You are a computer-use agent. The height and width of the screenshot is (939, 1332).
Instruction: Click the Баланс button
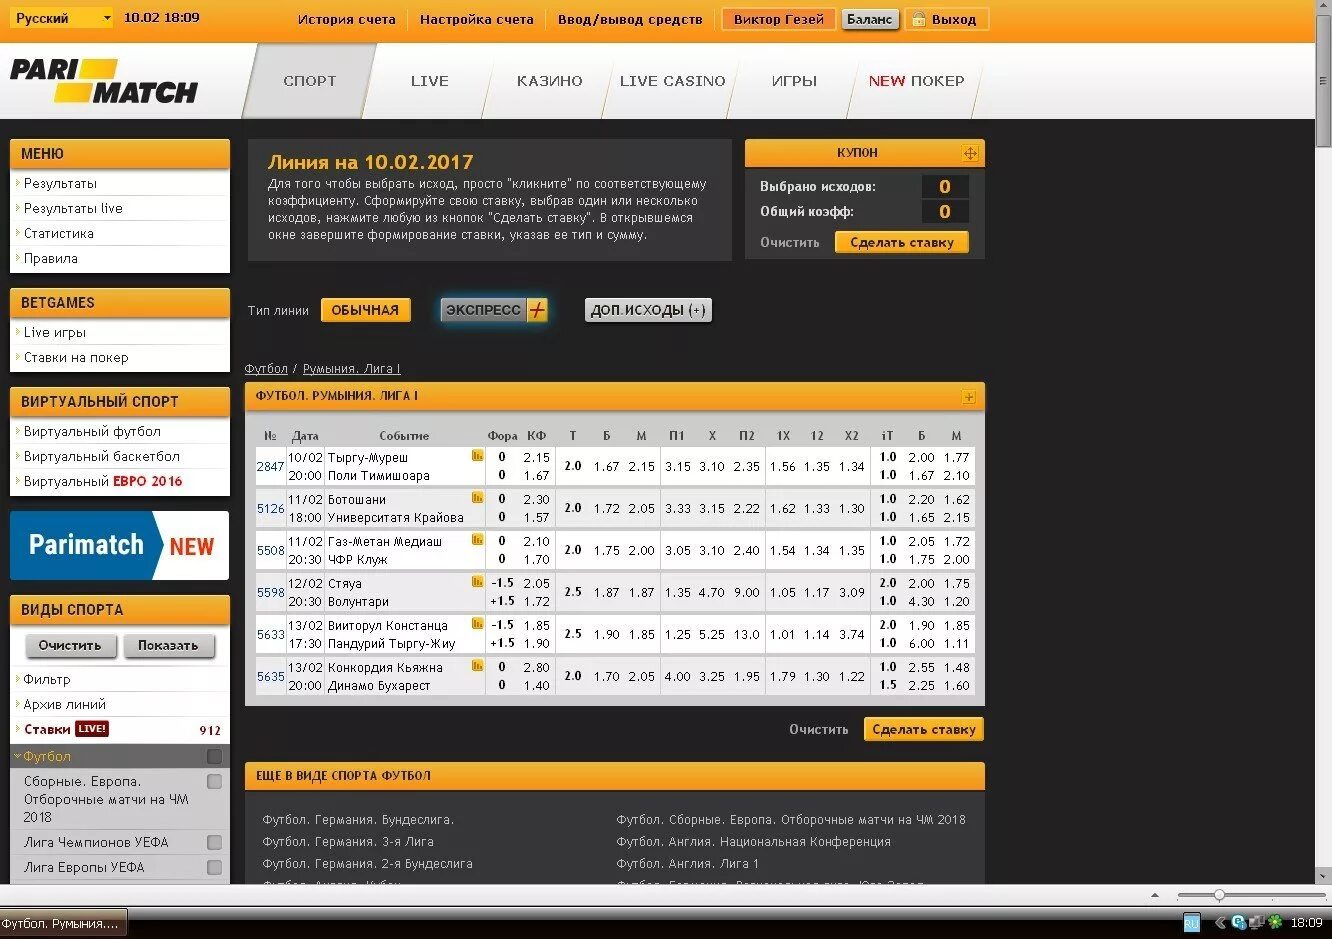pyautogui.click(x=869, y=19)
